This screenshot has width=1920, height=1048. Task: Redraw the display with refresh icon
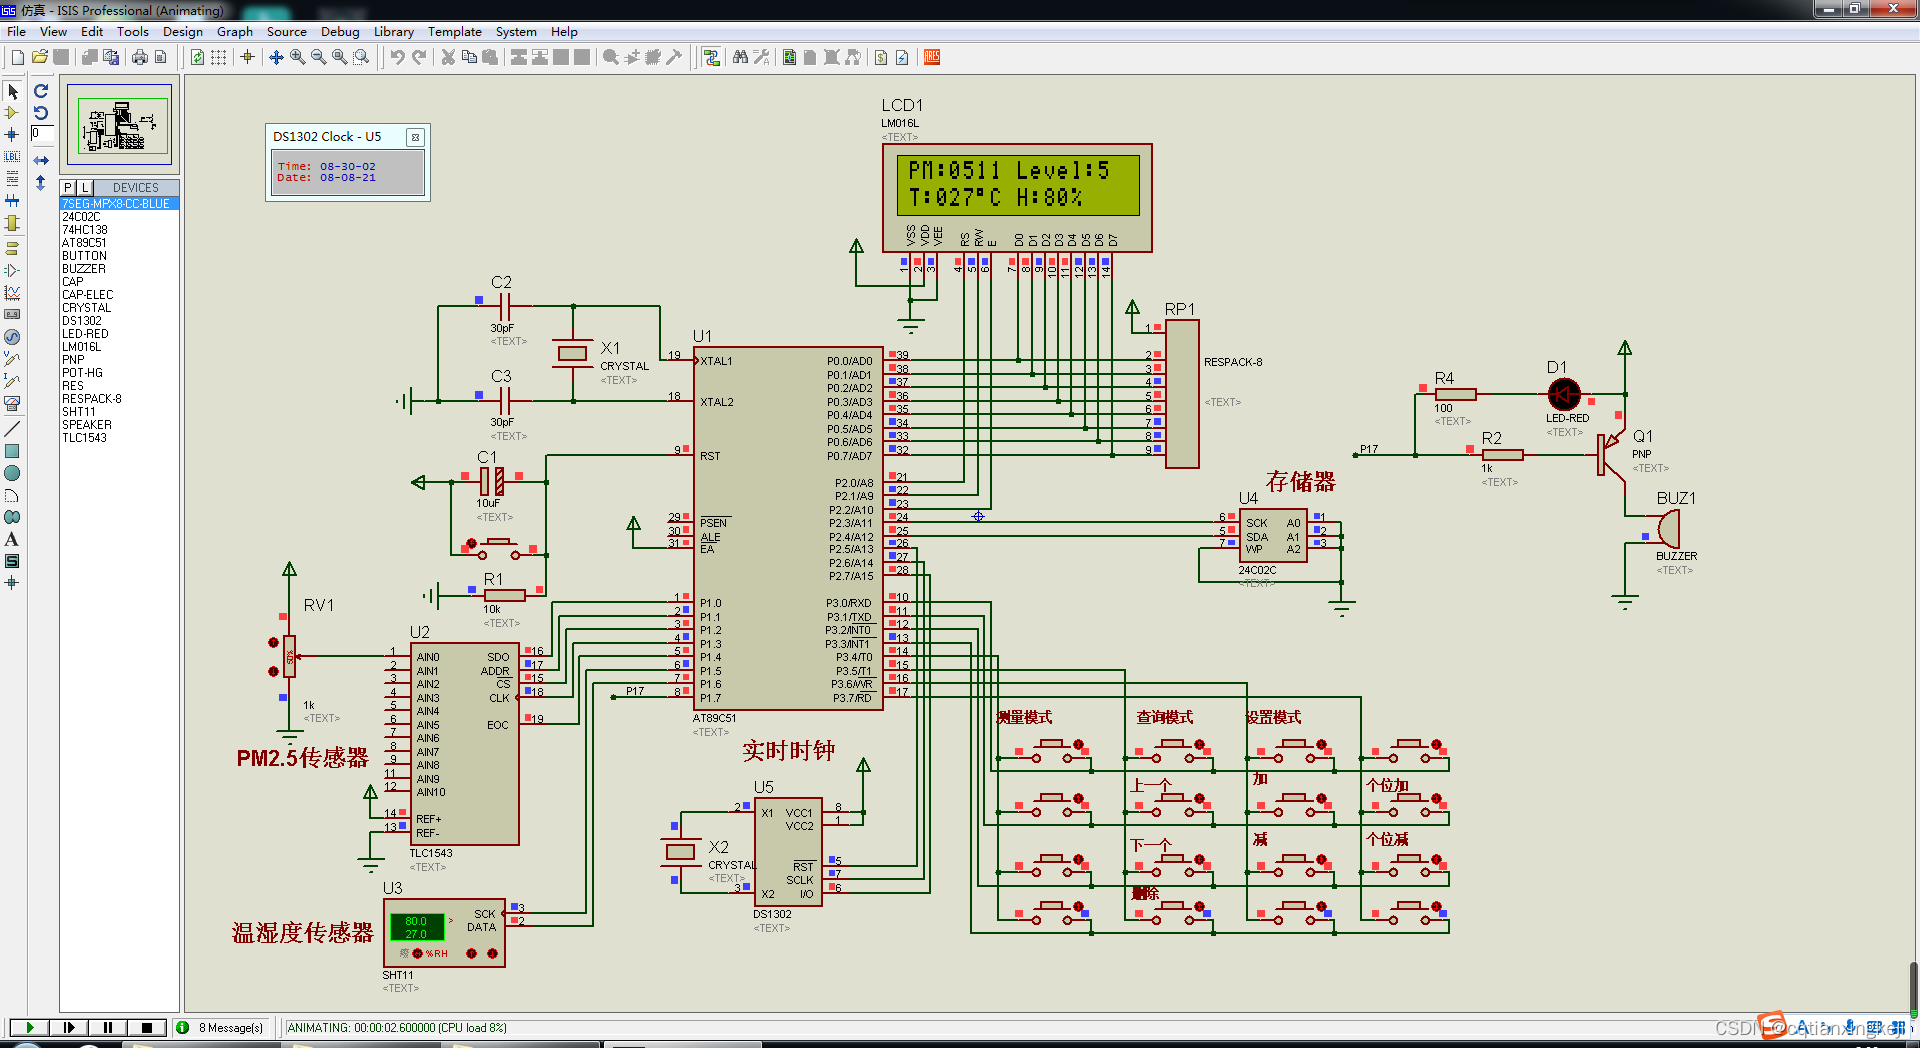pyautogui.click(x=197, y=57)
